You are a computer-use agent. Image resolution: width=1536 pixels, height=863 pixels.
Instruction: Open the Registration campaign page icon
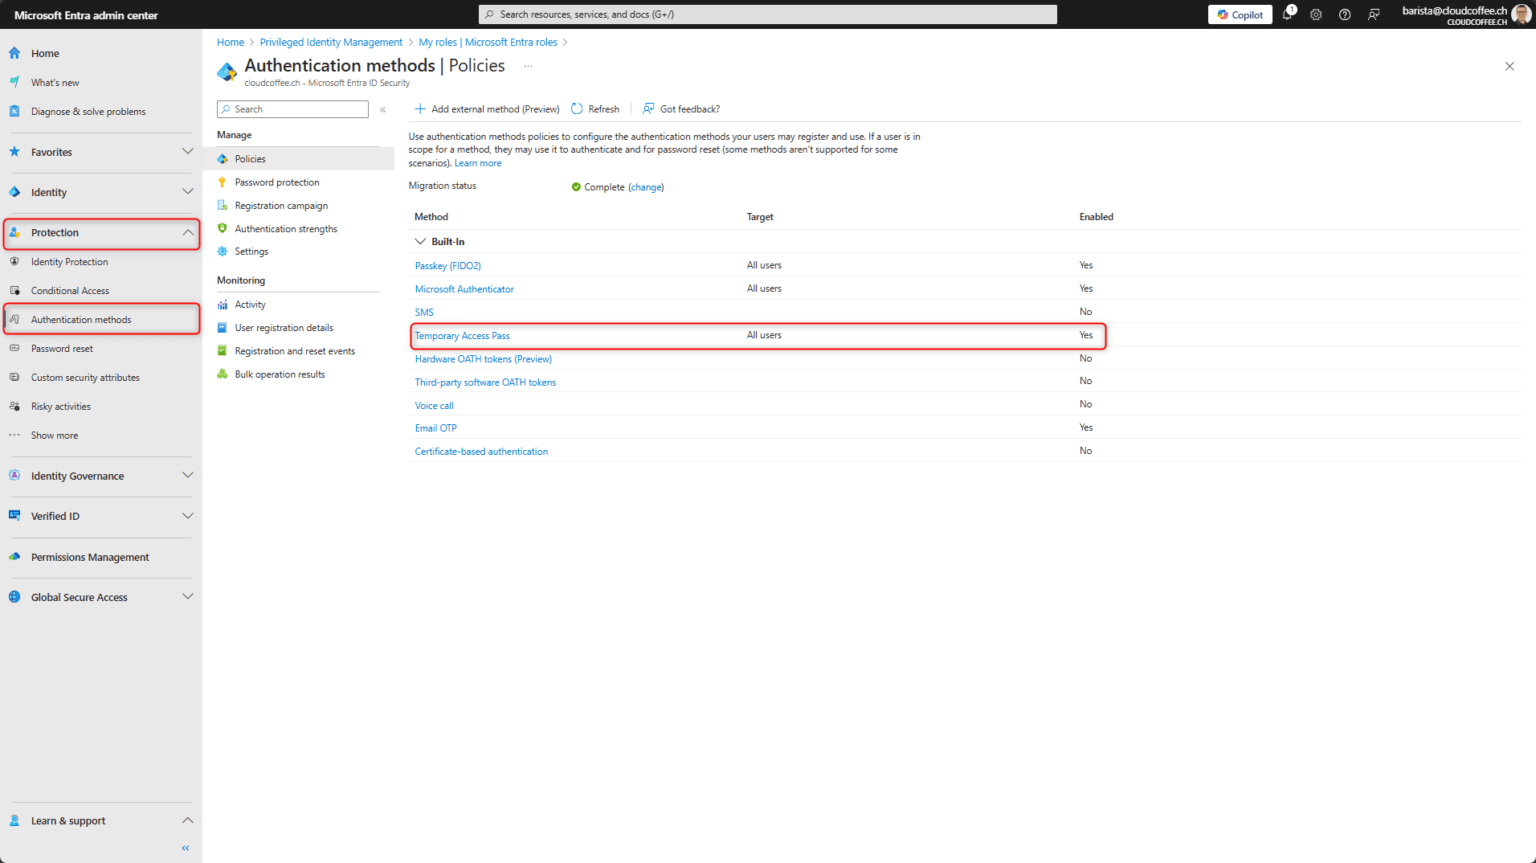[222, 205]
